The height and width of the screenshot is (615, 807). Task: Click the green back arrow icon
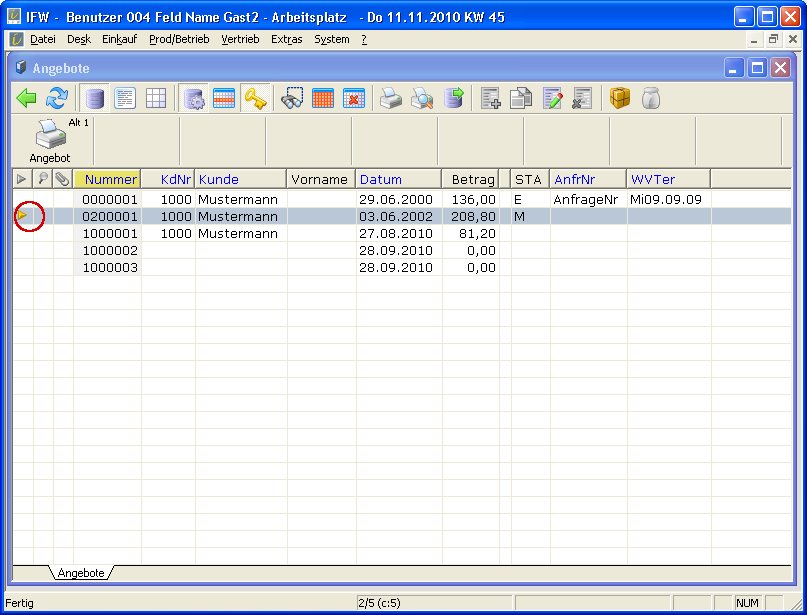pos(27,98)
